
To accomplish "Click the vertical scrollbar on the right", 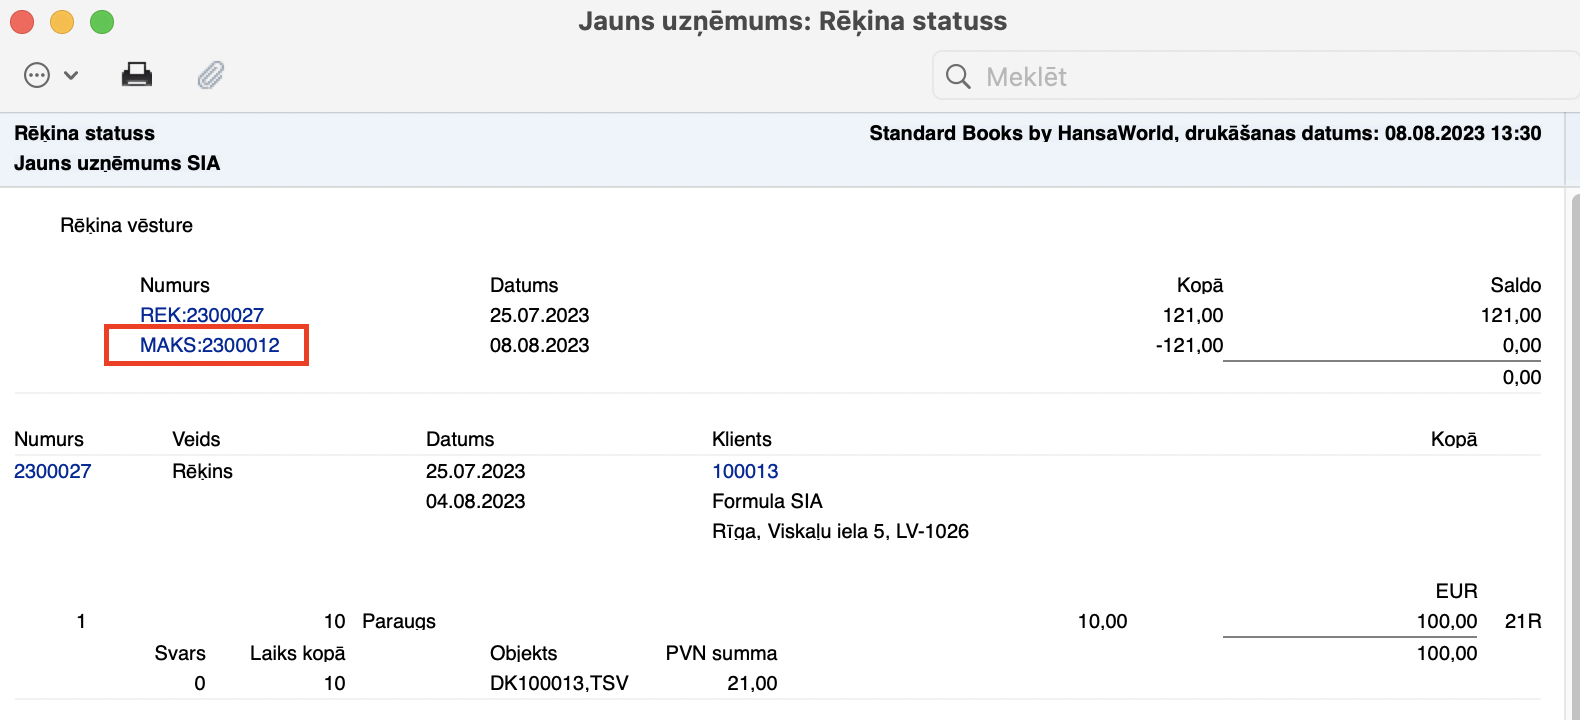I will click(x=1574, y=450).
